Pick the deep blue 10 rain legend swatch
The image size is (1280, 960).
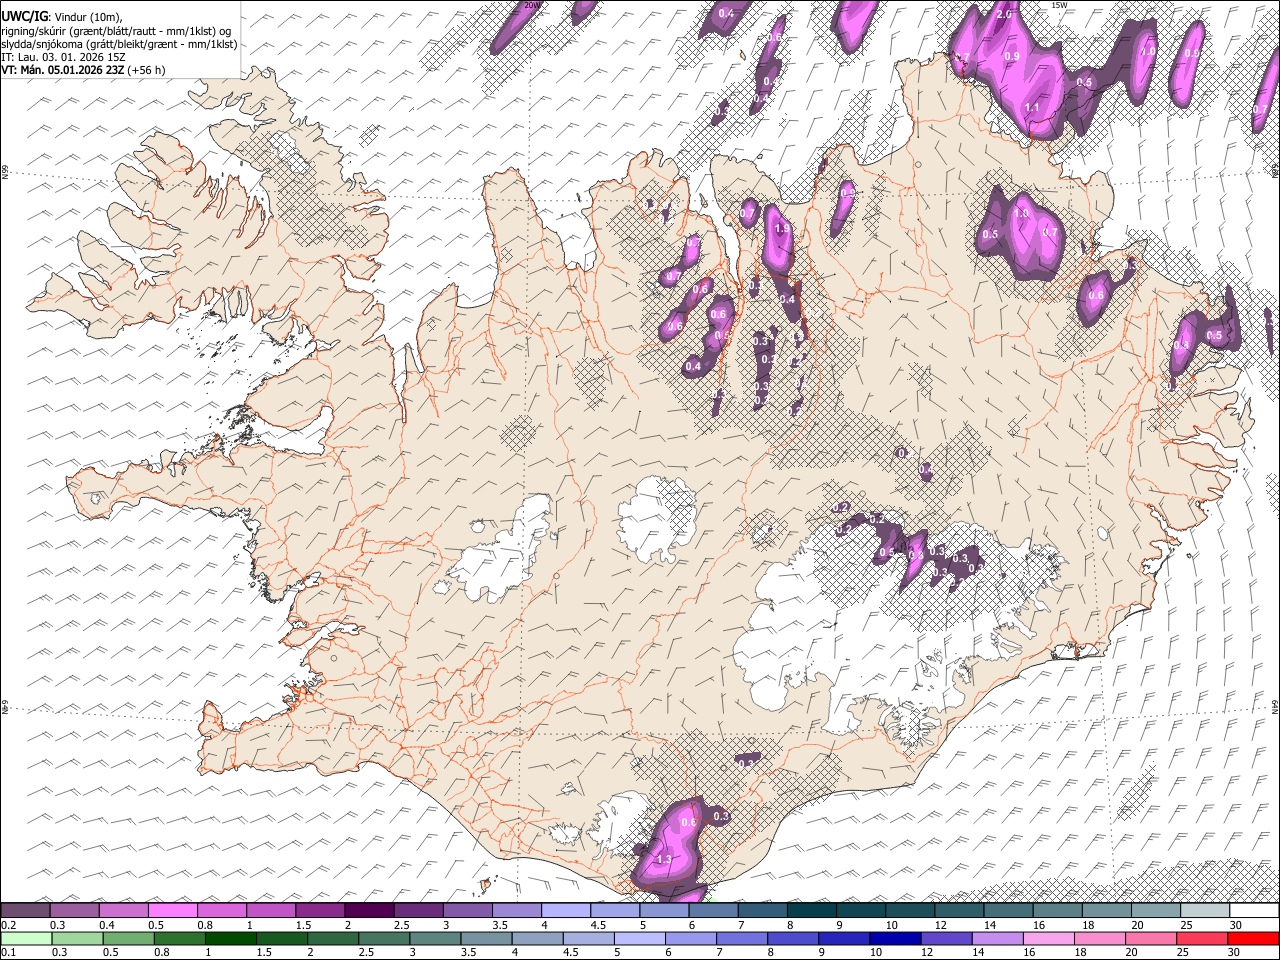895,938
